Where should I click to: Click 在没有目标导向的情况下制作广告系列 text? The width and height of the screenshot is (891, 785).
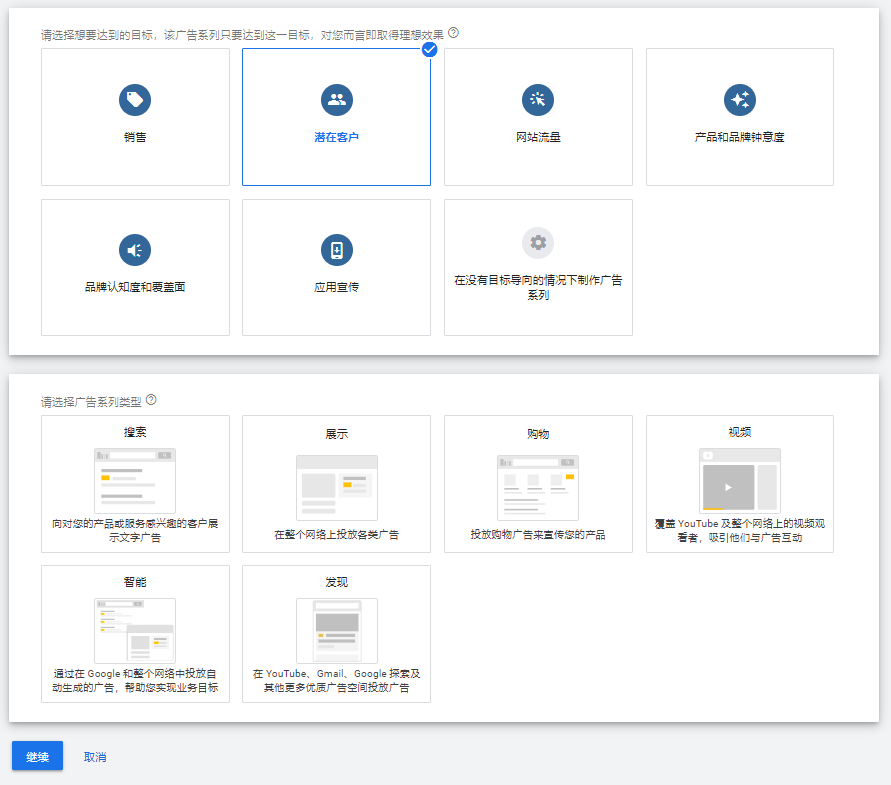(538, 287)
